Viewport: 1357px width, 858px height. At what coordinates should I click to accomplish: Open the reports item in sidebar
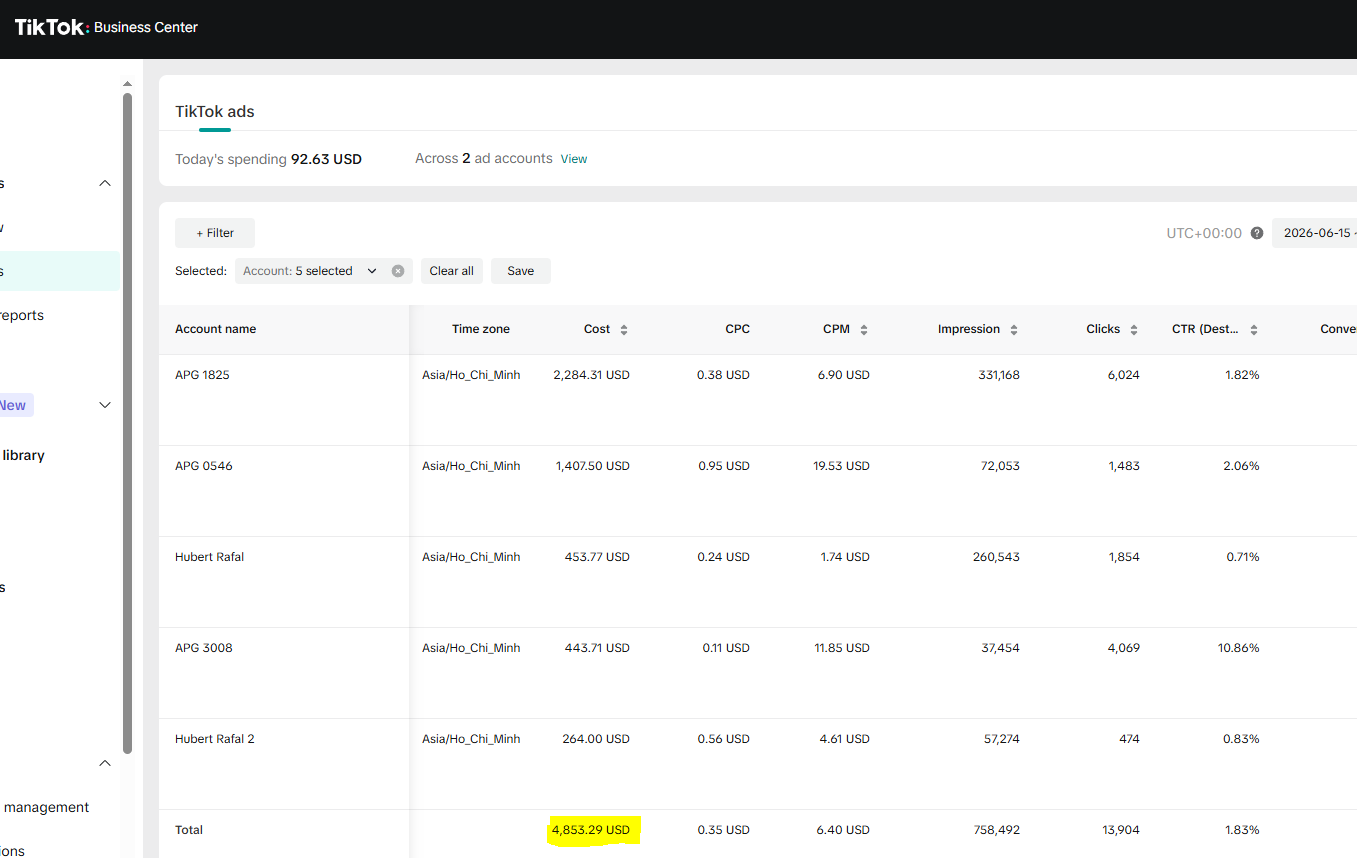(22, 315)
